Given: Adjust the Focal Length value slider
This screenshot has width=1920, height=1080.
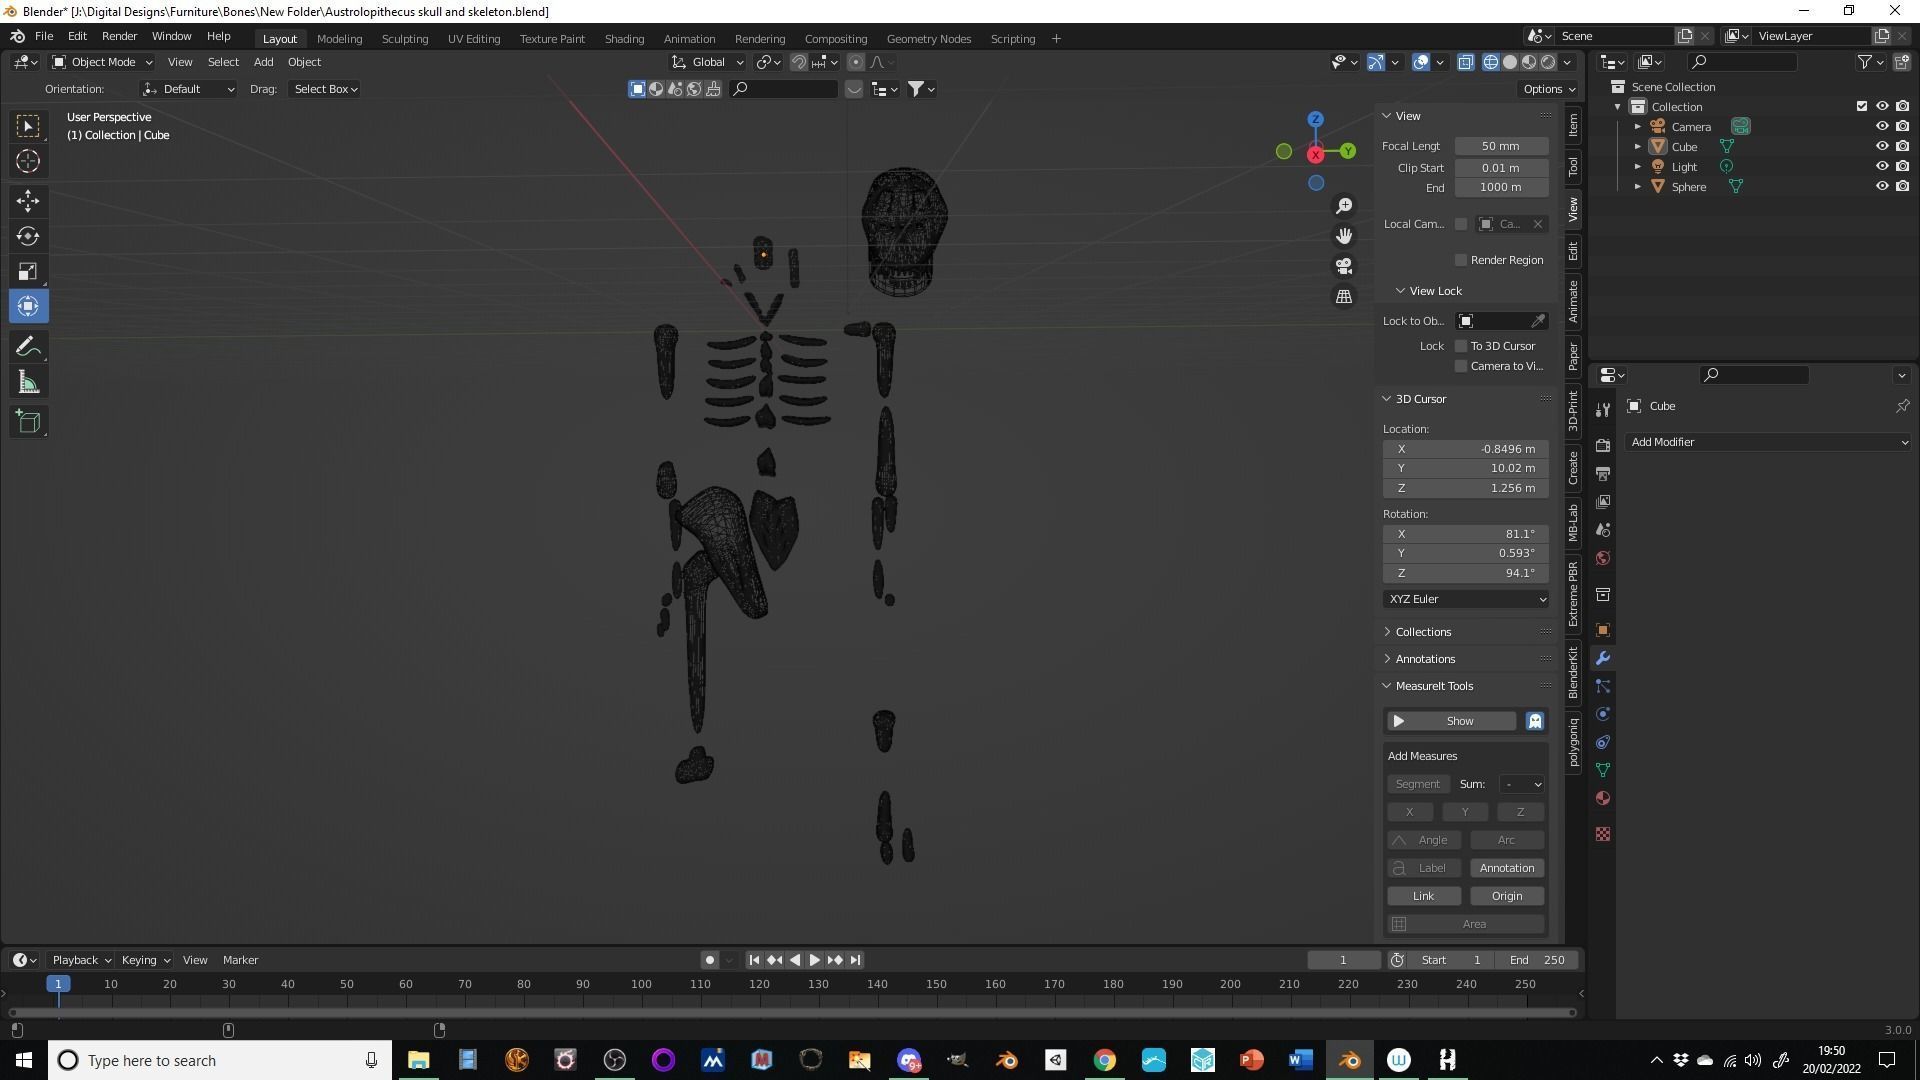Looking at the screenshot, I should point(1500,145).
